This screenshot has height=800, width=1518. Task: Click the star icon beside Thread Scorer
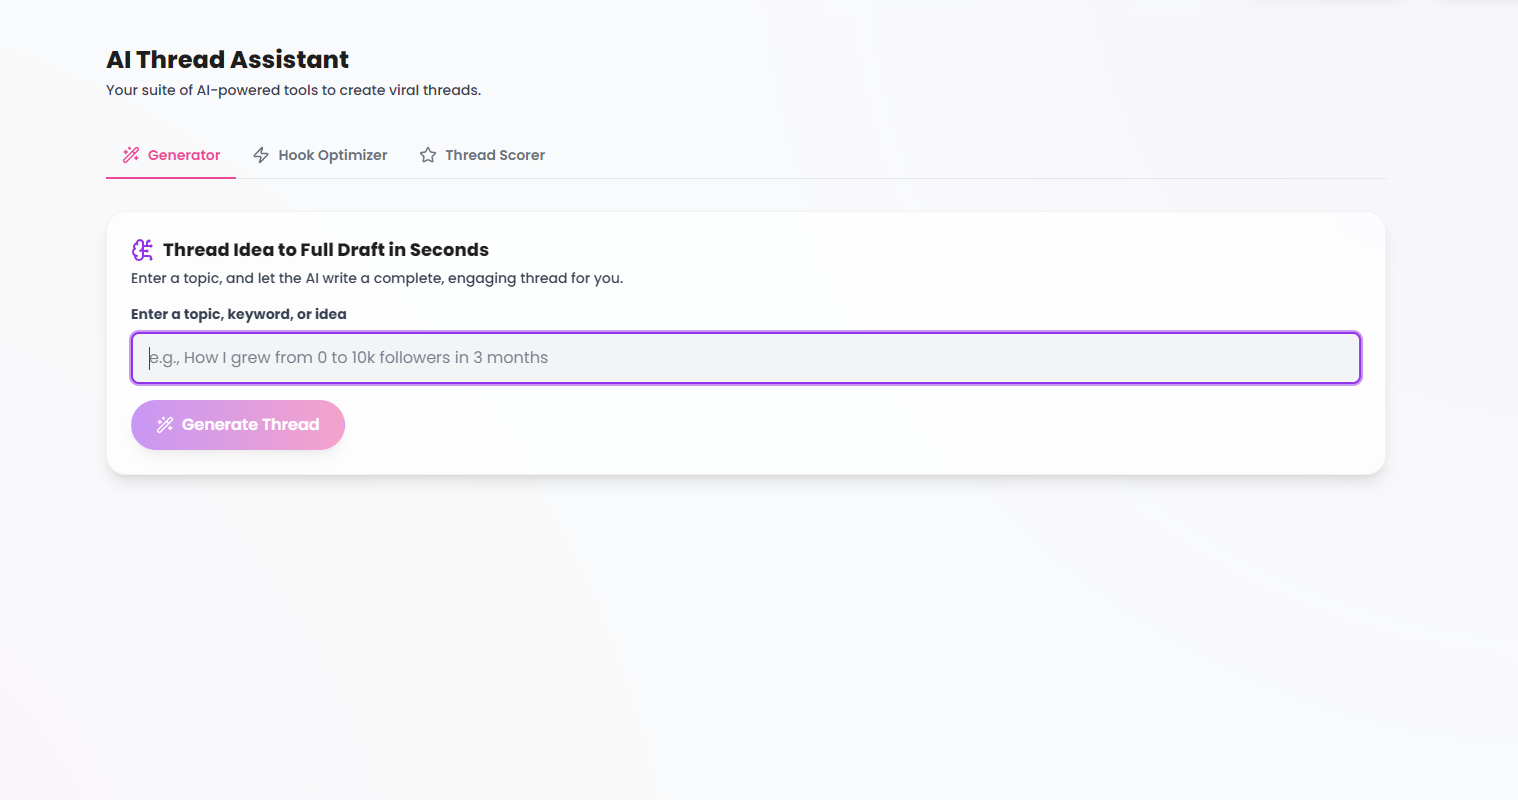(x=428, y=155)
